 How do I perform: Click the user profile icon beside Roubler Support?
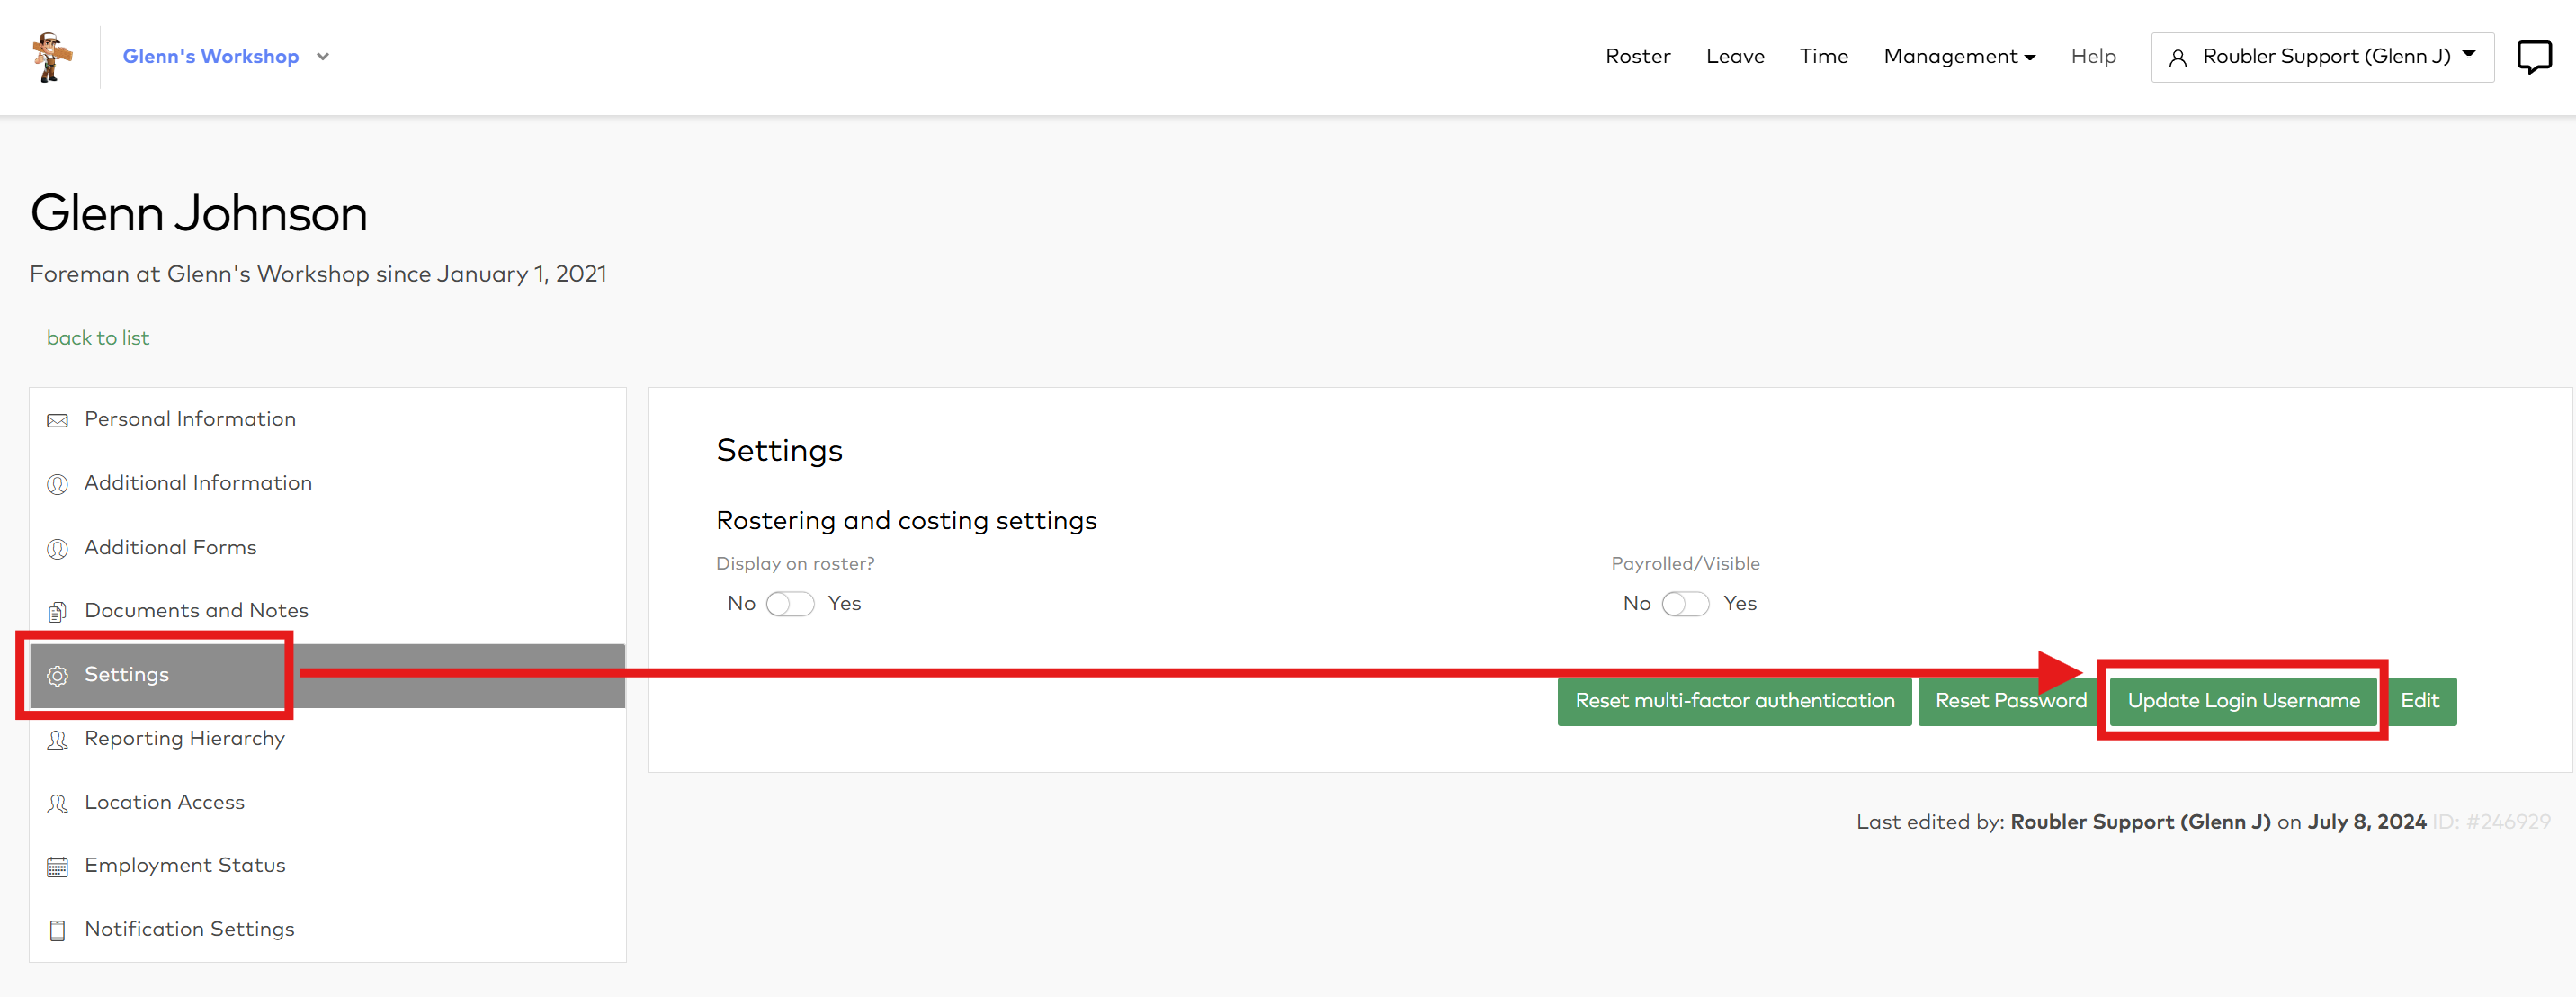(2177, 58)
